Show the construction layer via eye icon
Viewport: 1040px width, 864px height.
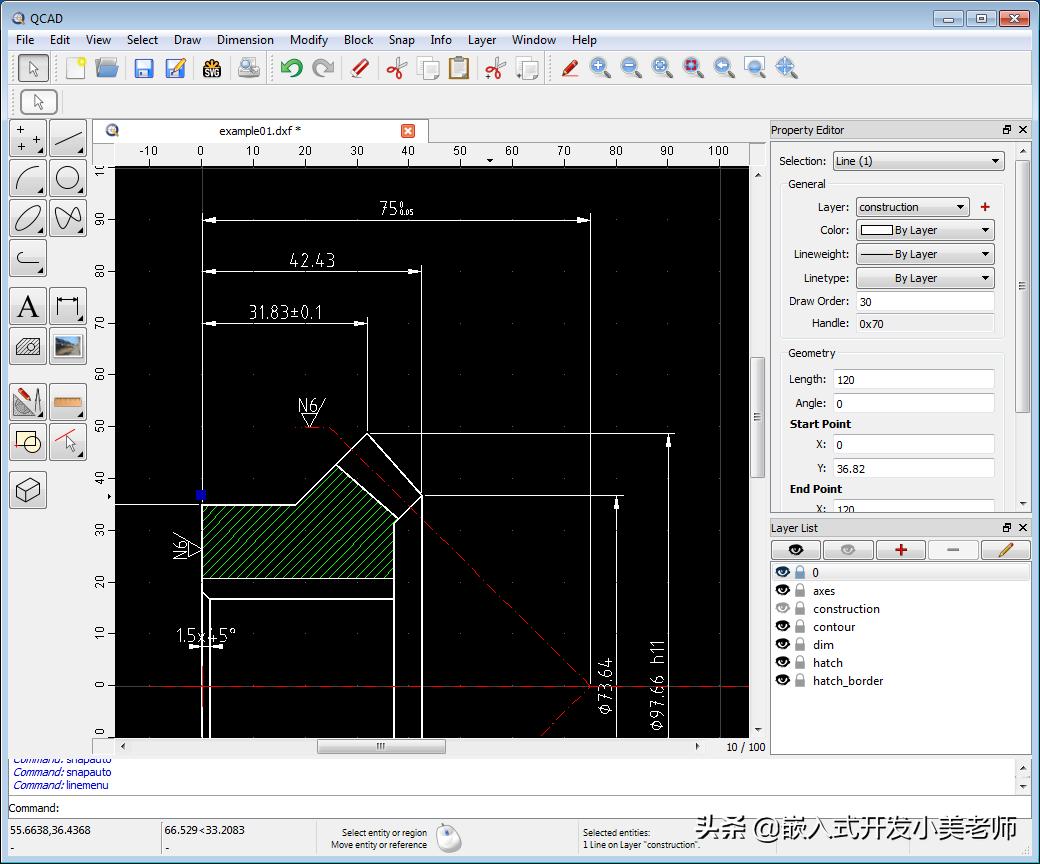pos(783,608)
